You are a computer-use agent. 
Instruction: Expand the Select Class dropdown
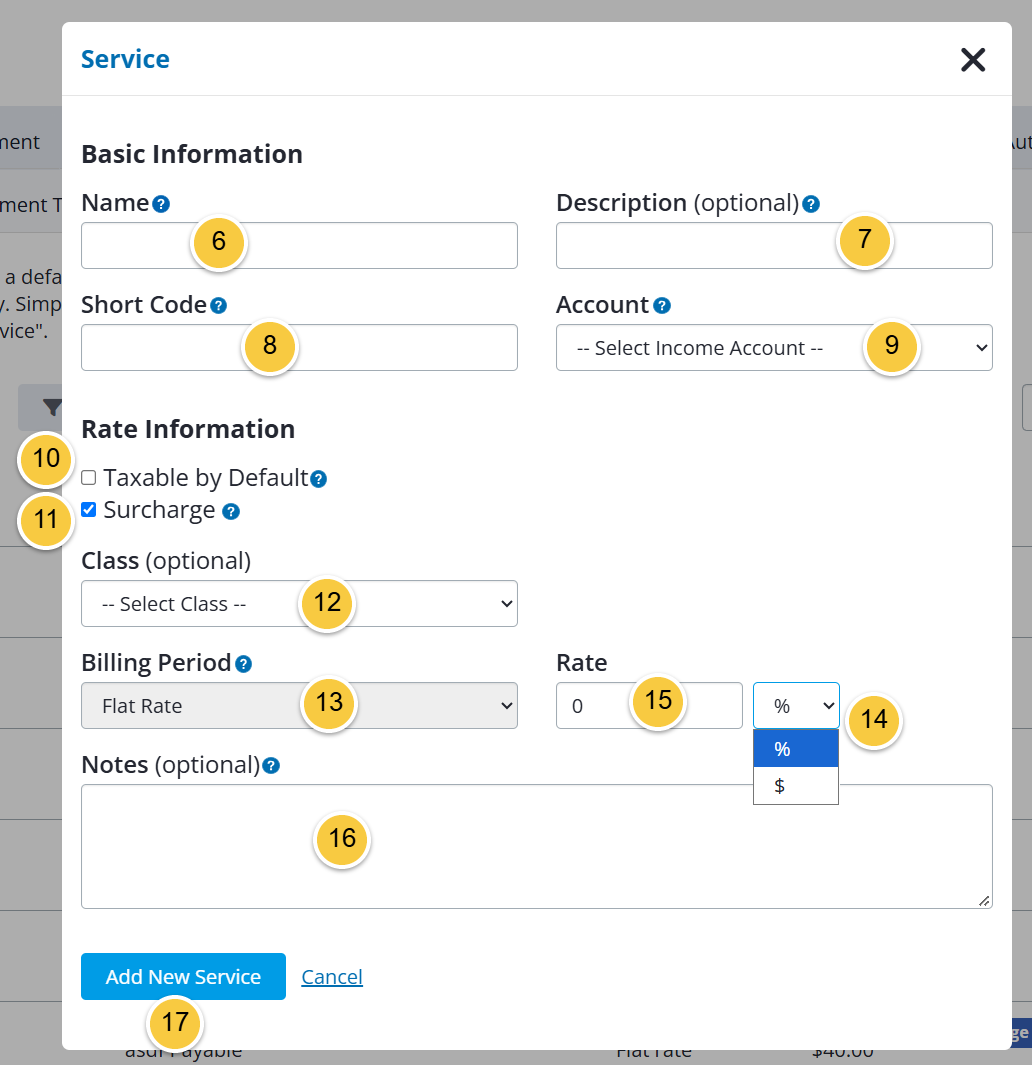point(299,604)
